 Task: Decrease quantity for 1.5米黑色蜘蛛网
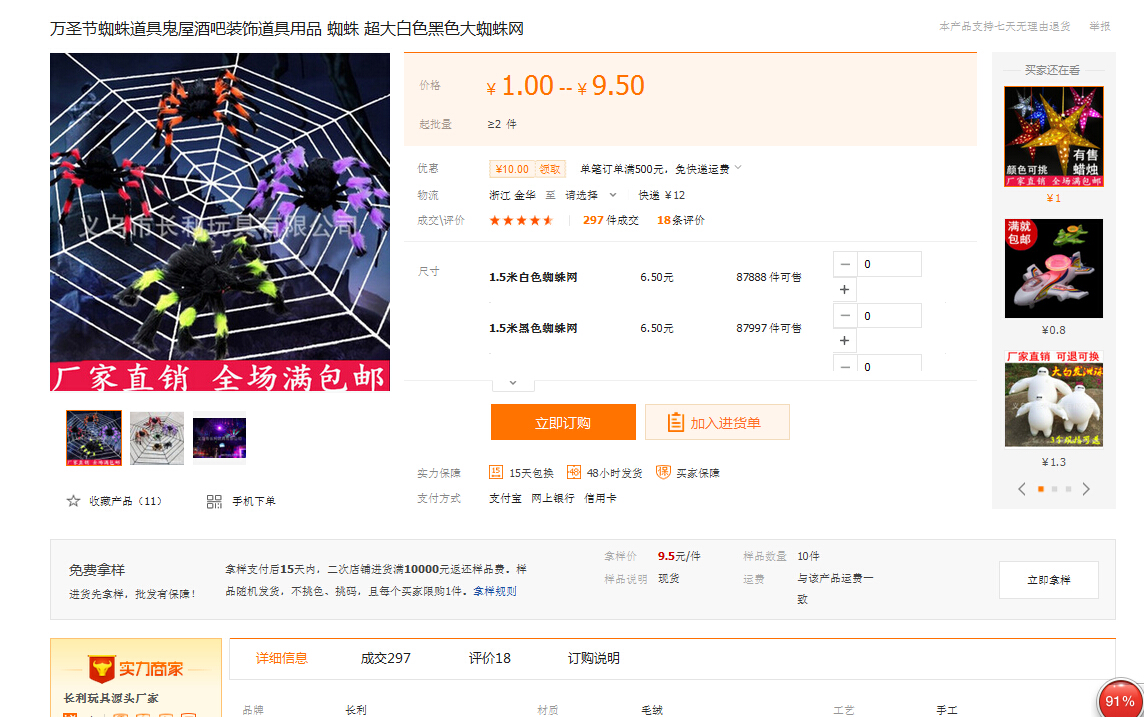(845, 316)
